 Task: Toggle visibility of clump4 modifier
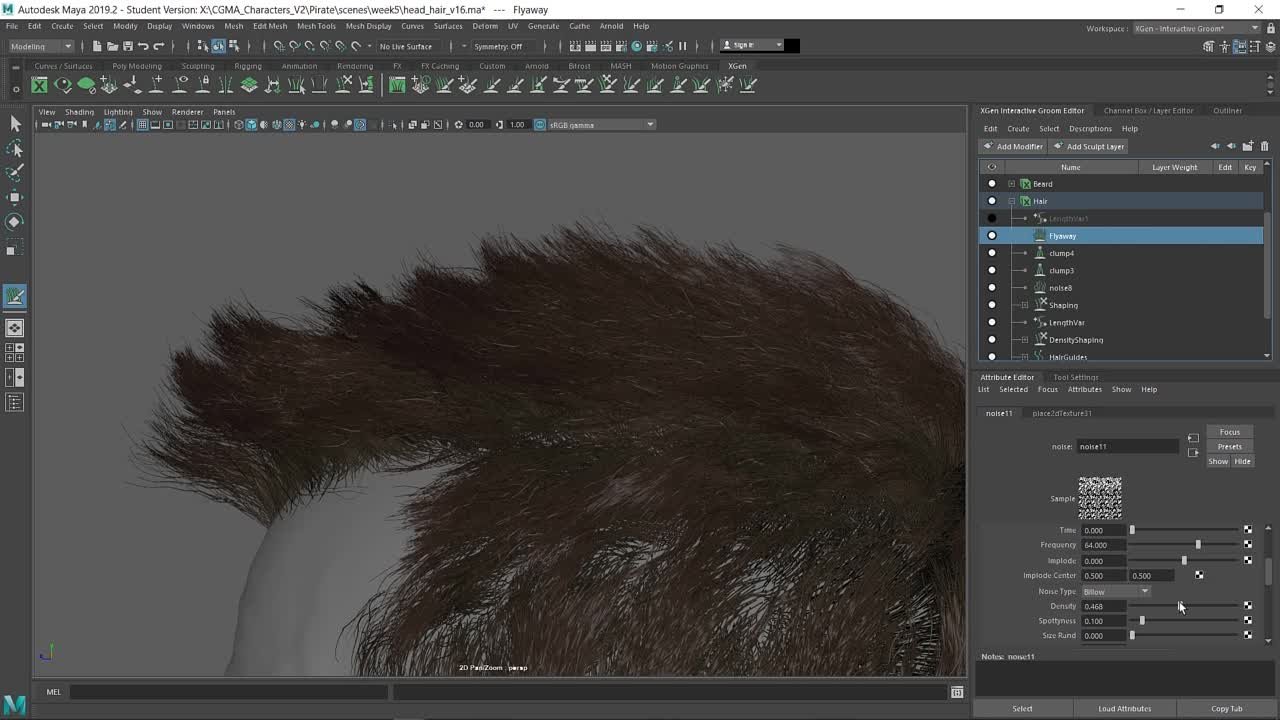pos(992,253)
